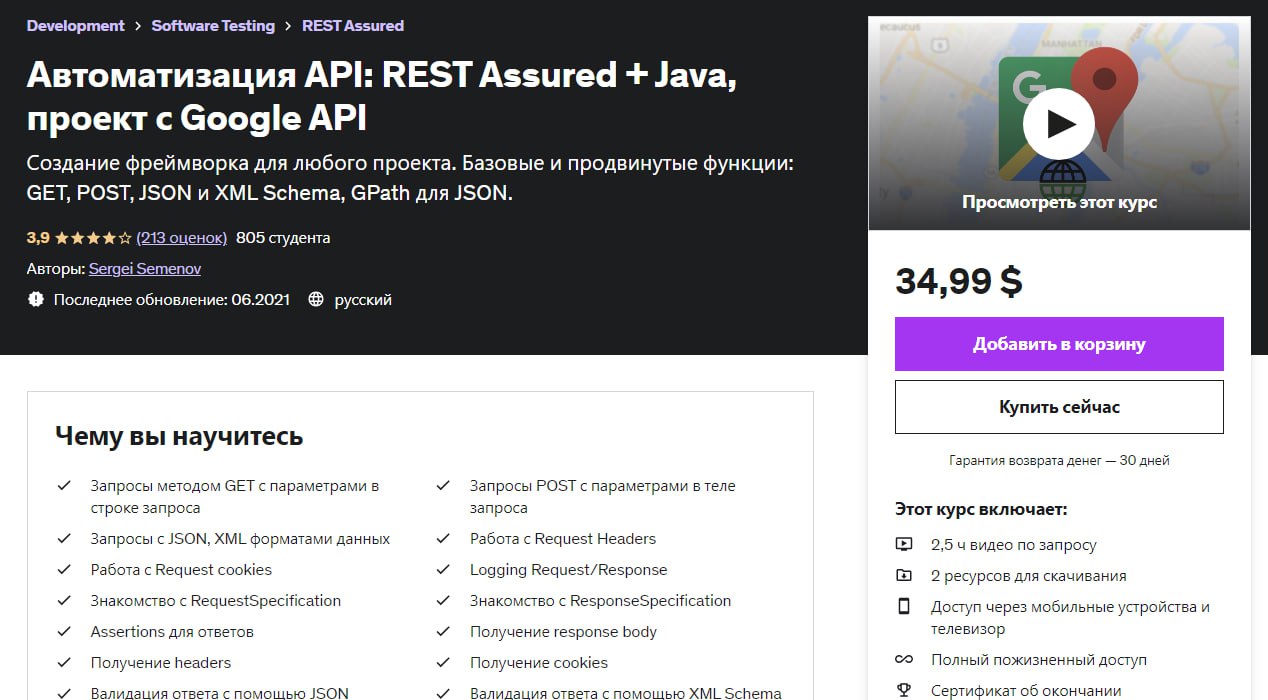Click the downloadable resources icon
The width and height of the screenshot is (1268, 700).
click(x=904, y=576)
